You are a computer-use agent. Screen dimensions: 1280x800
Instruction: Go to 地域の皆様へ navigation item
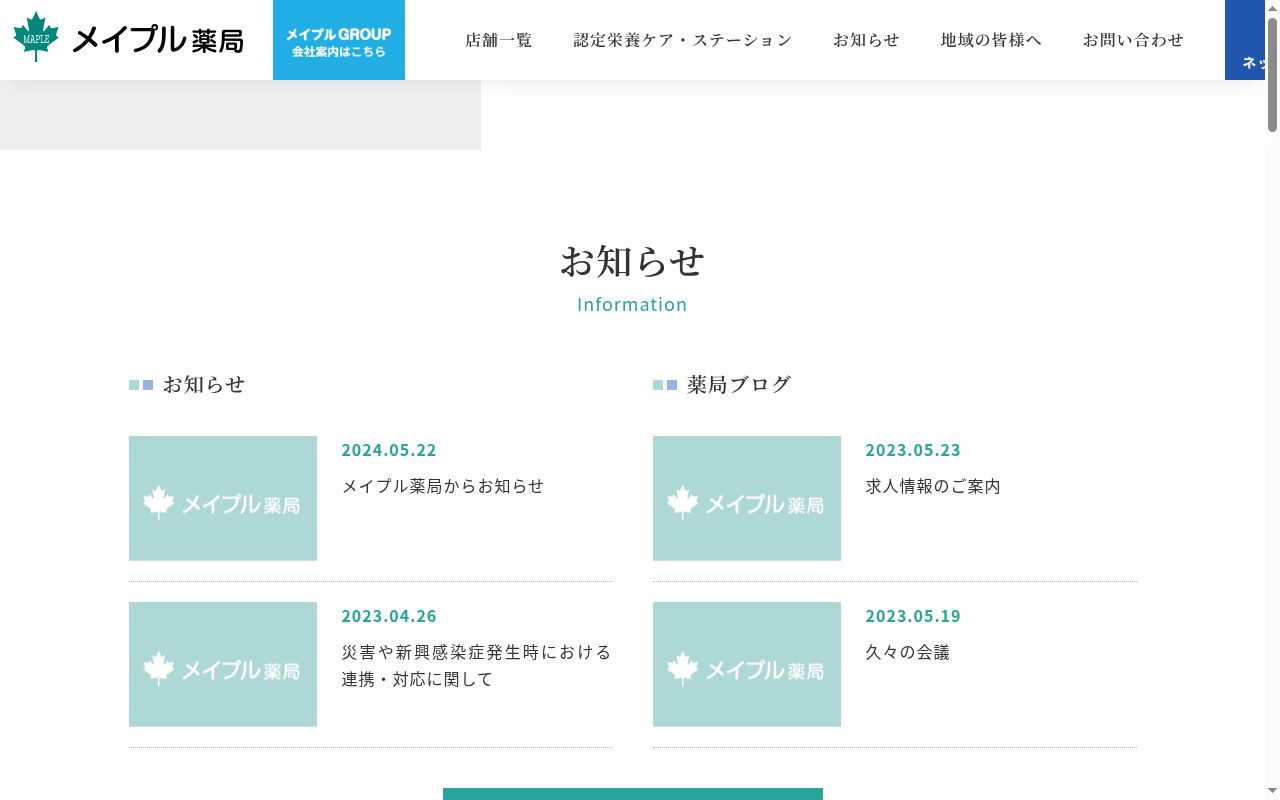(x=991, y=40)
